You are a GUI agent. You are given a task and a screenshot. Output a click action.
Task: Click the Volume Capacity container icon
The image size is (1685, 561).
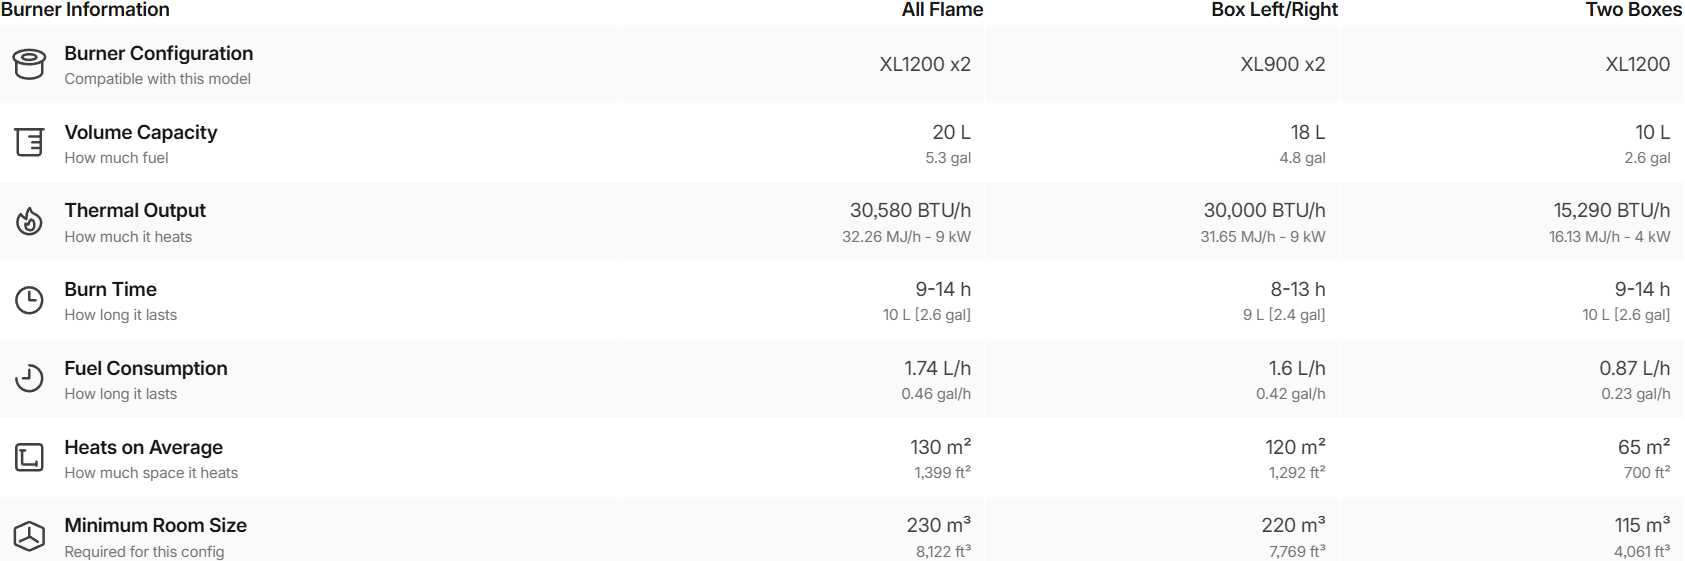29,143
